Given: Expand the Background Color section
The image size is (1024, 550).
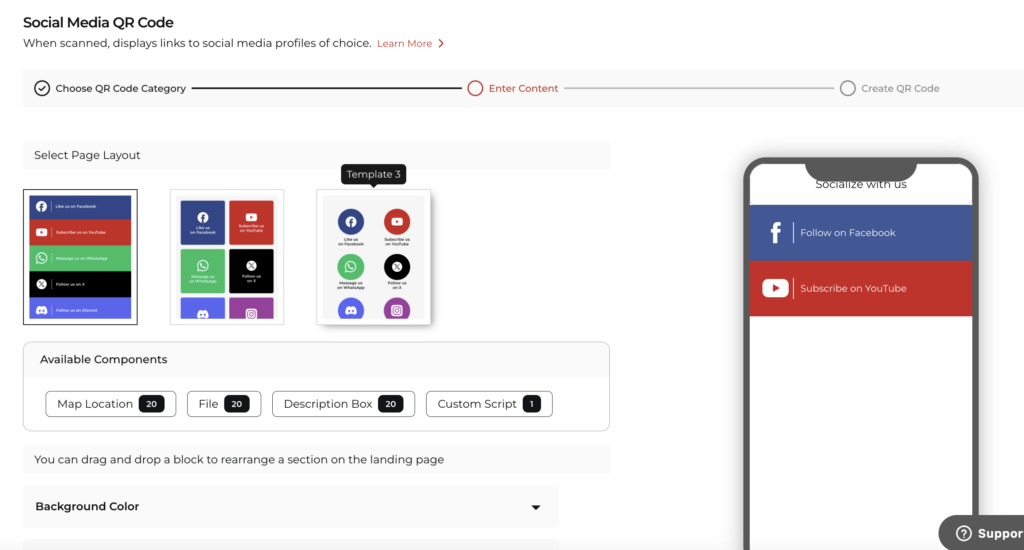Looking at the screenshot, I should [x=291, y=506].
